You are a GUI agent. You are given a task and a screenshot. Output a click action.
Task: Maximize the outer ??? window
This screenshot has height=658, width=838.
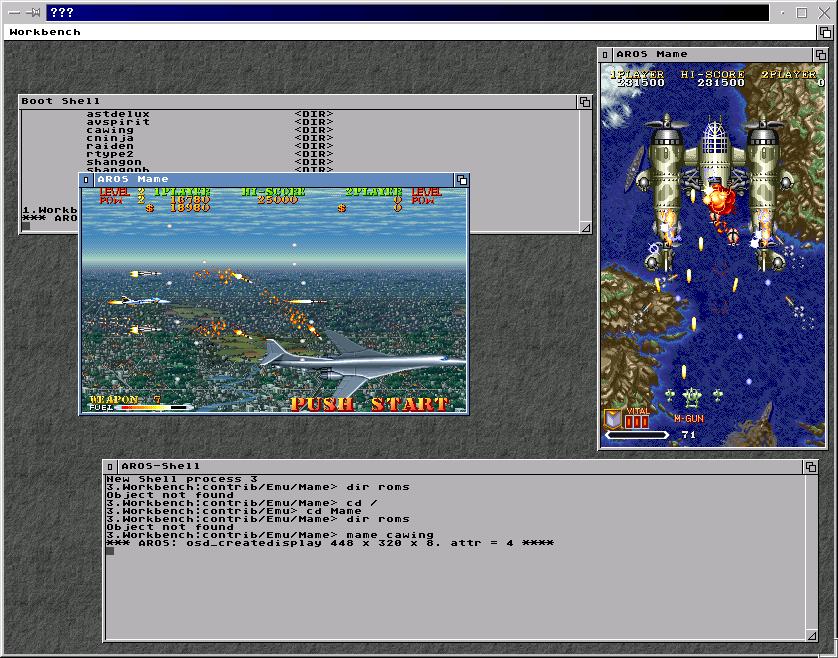(x=802, y=13)
